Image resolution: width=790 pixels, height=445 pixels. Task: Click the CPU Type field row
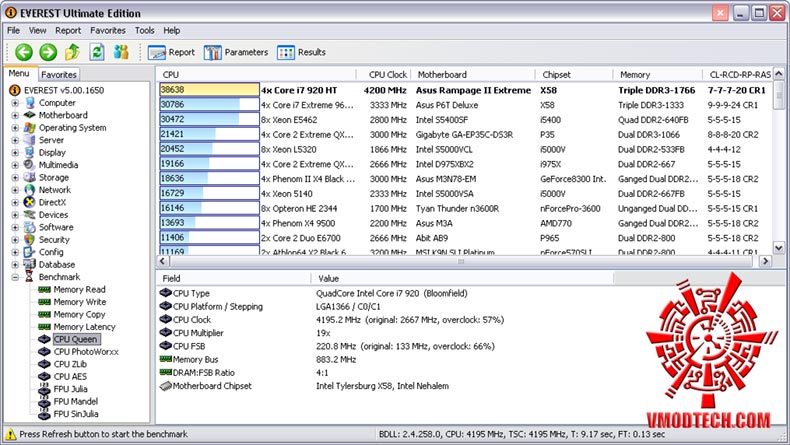(385, 293)
